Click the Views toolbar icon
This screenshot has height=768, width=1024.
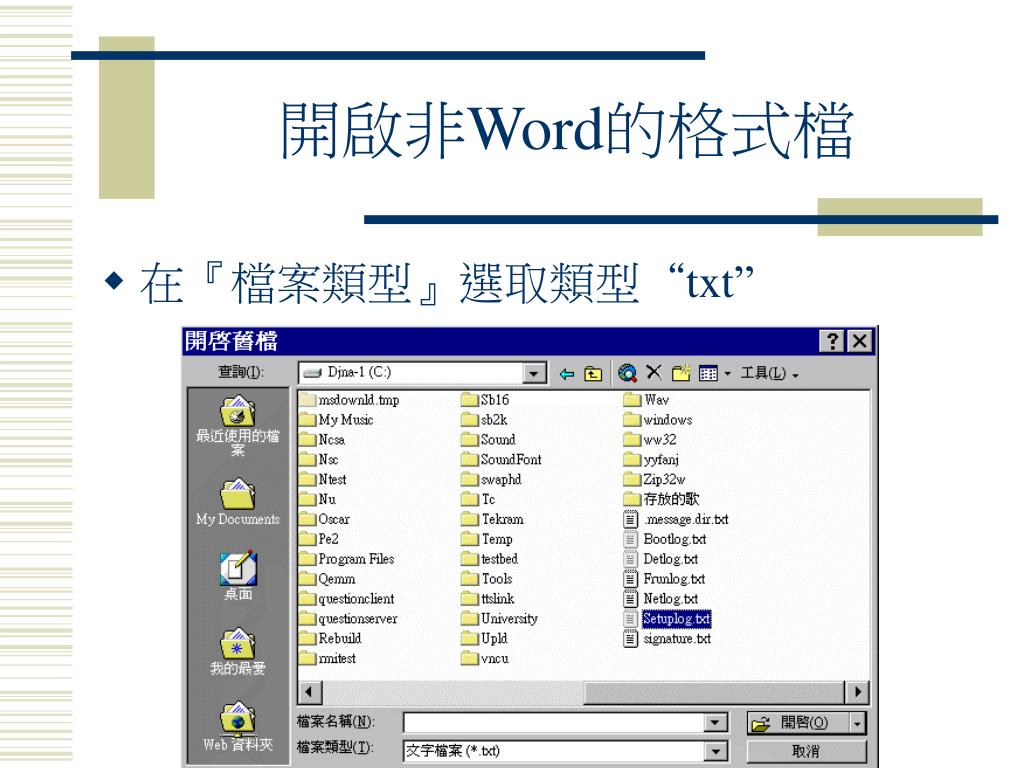[x=708, y=374]
